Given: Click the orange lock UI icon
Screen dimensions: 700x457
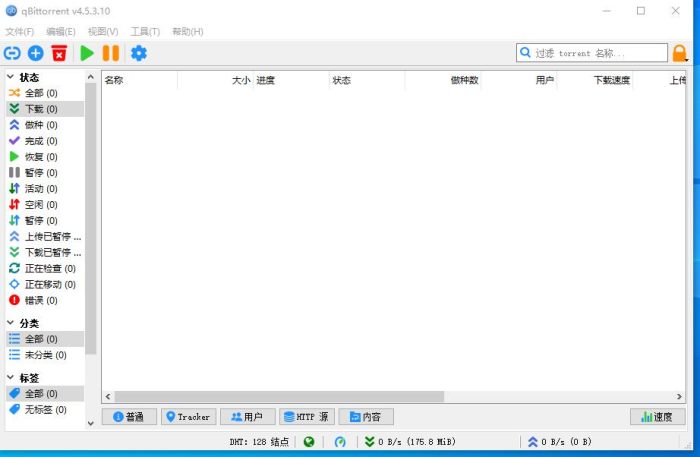Looking at the screenshot, I should click(679, 54).
